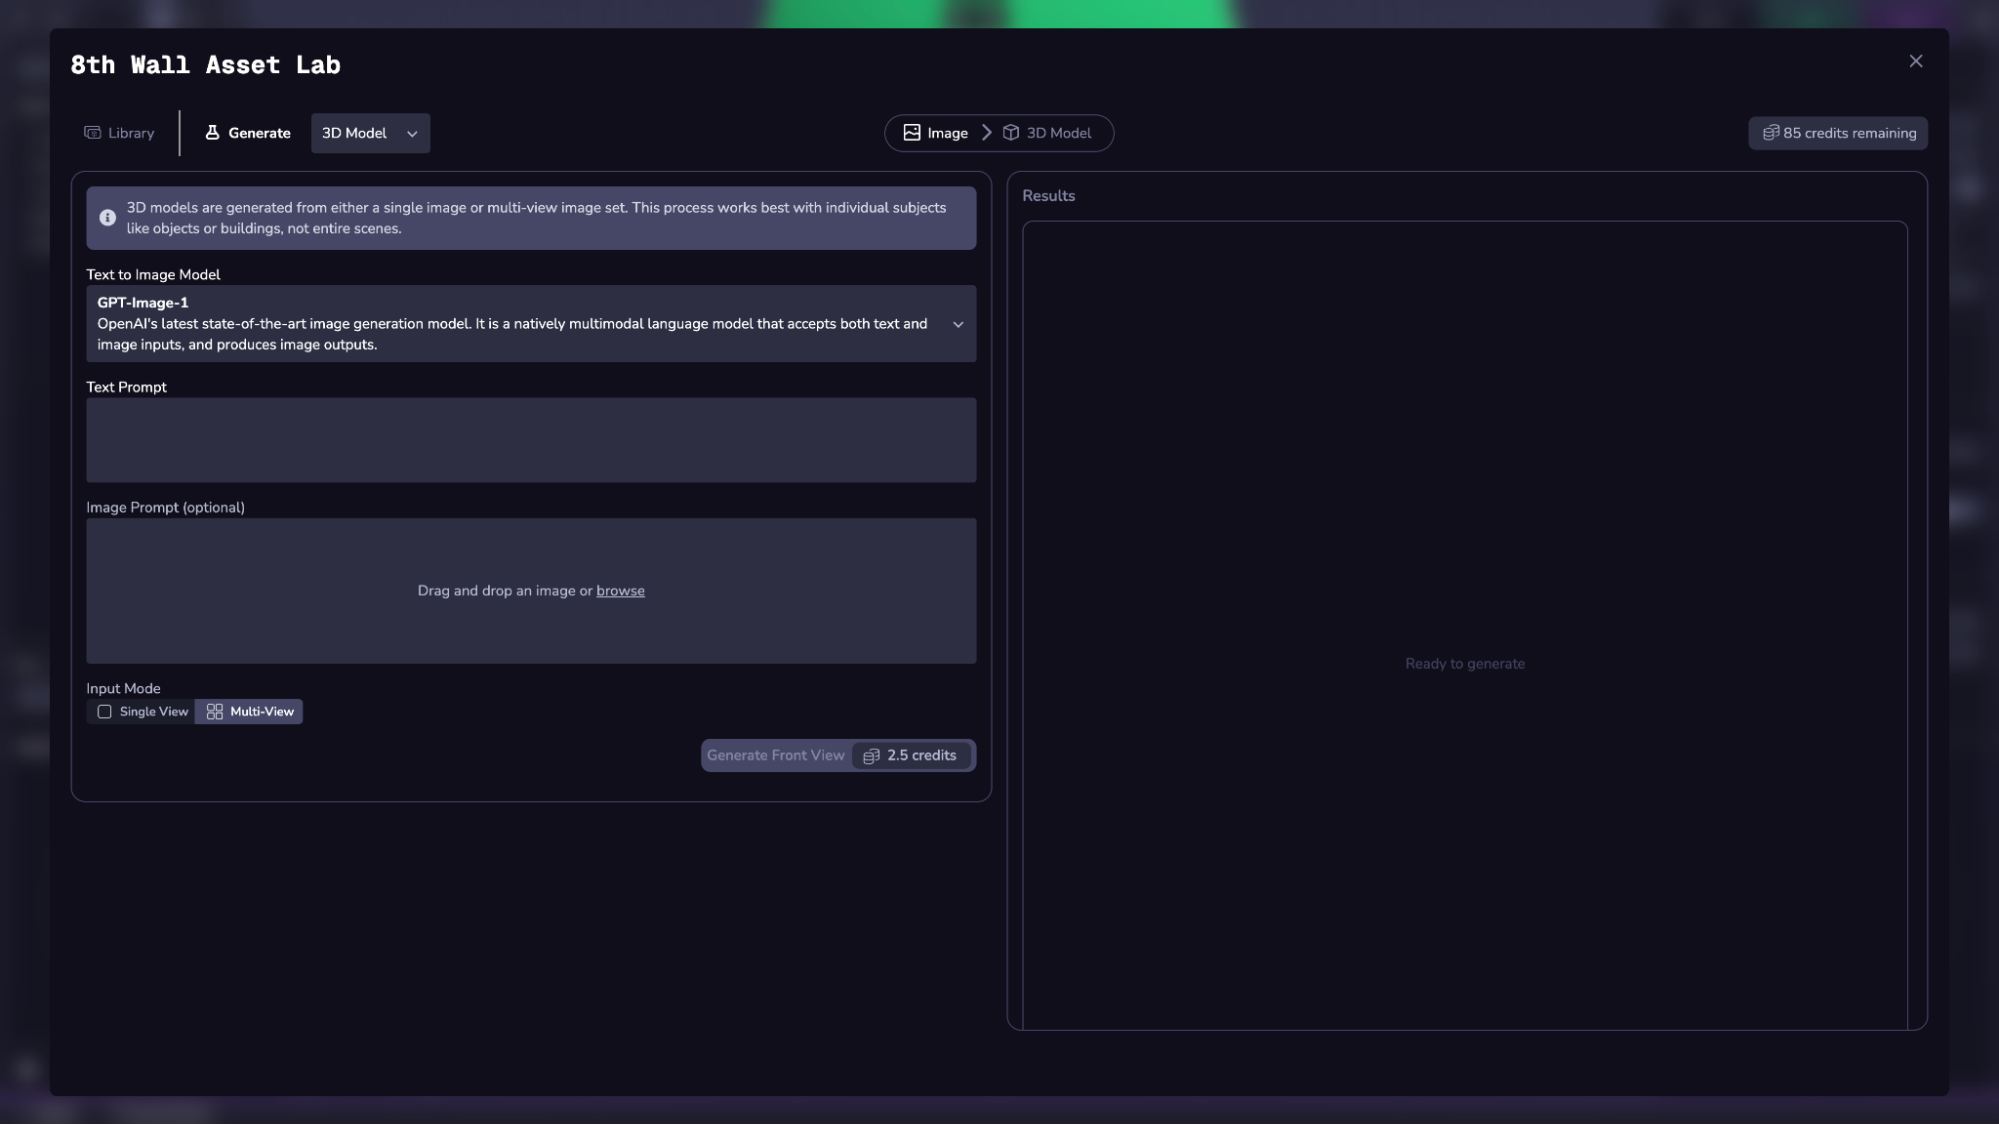The width and height of the screenshot is (1999, 1125).
Task: Click the Multi-View grid icon
Action: (x=214, y=712)
